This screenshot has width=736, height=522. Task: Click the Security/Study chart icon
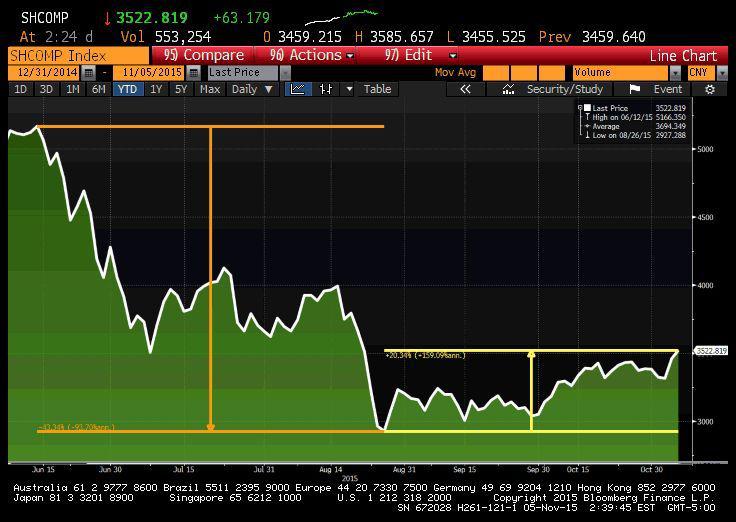click(509, 89)
